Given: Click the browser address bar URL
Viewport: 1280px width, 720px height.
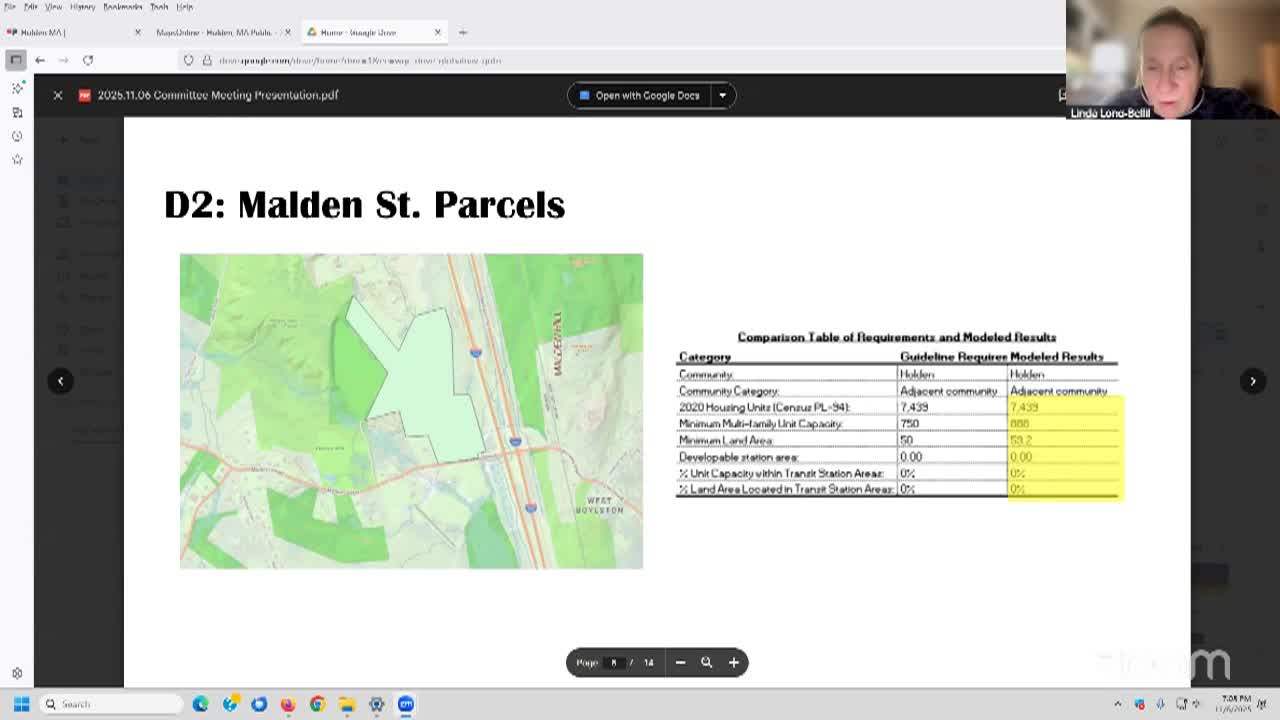Looking at the screenshot, I should coord(360,60).
